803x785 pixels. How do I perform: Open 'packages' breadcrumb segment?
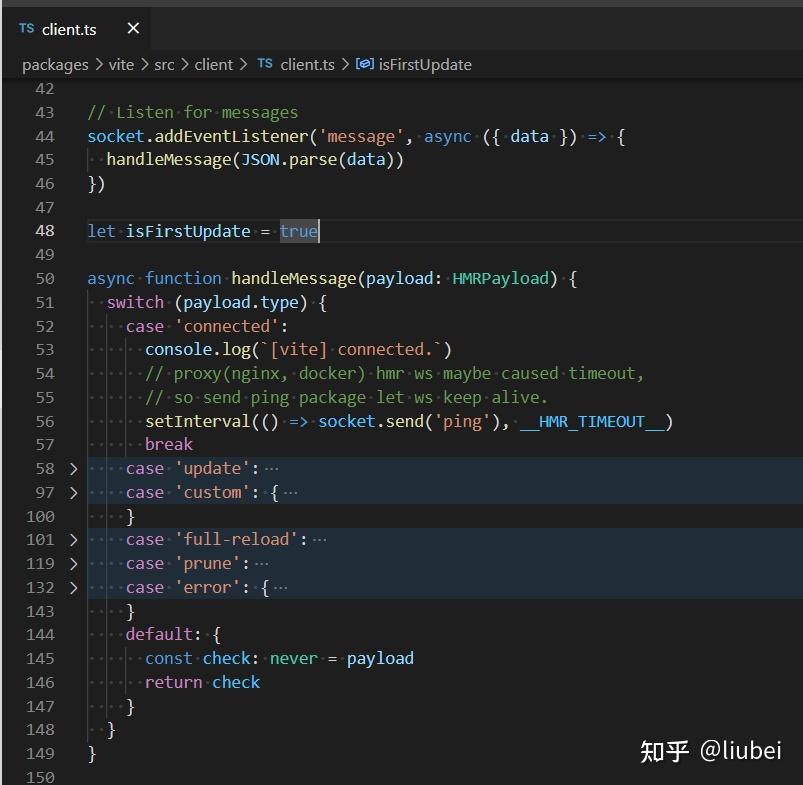click(x=55, y=65)
